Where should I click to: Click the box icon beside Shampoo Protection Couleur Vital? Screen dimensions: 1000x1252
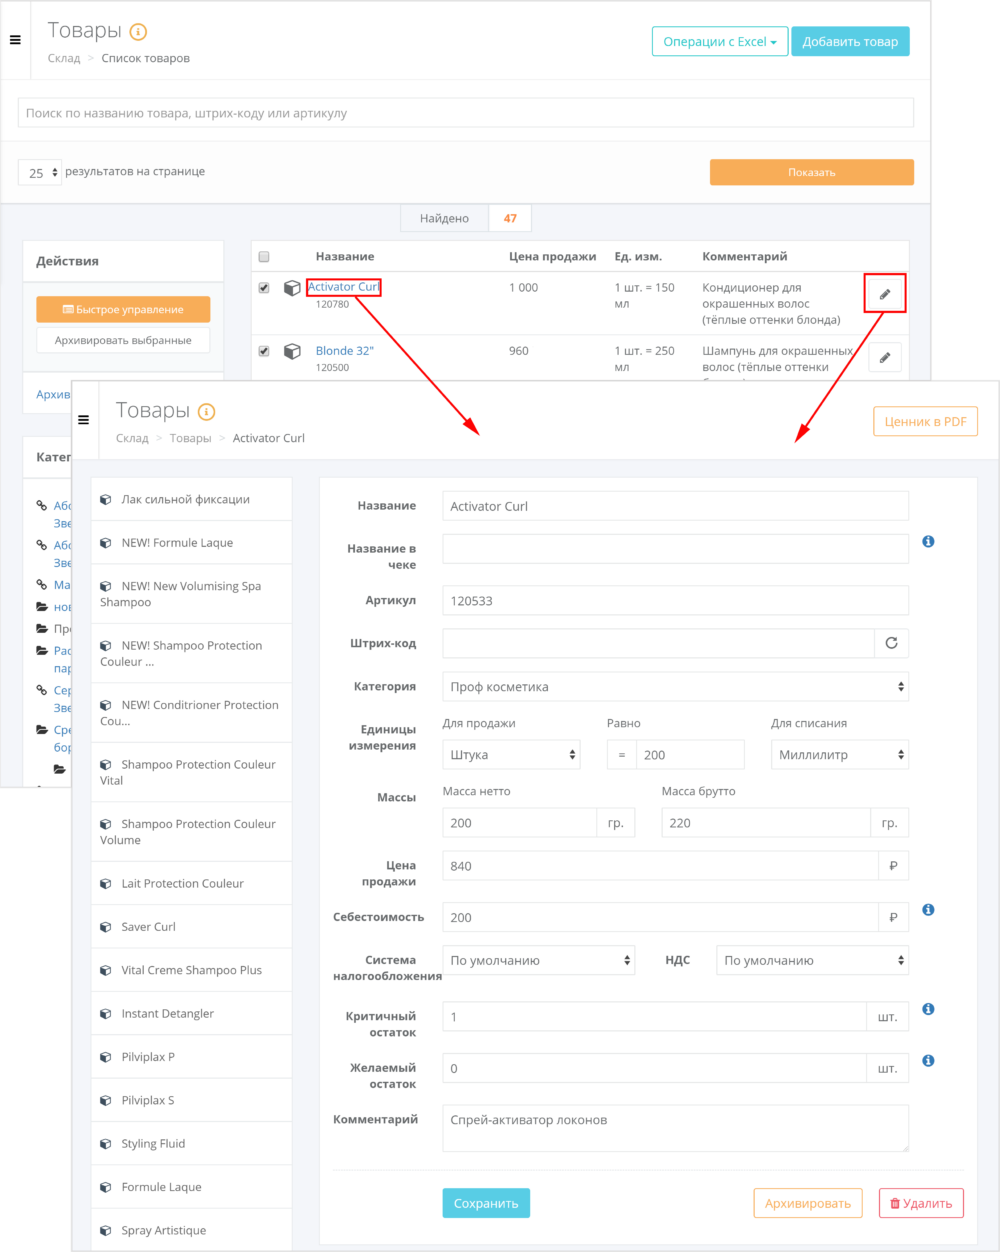(106, 765)
